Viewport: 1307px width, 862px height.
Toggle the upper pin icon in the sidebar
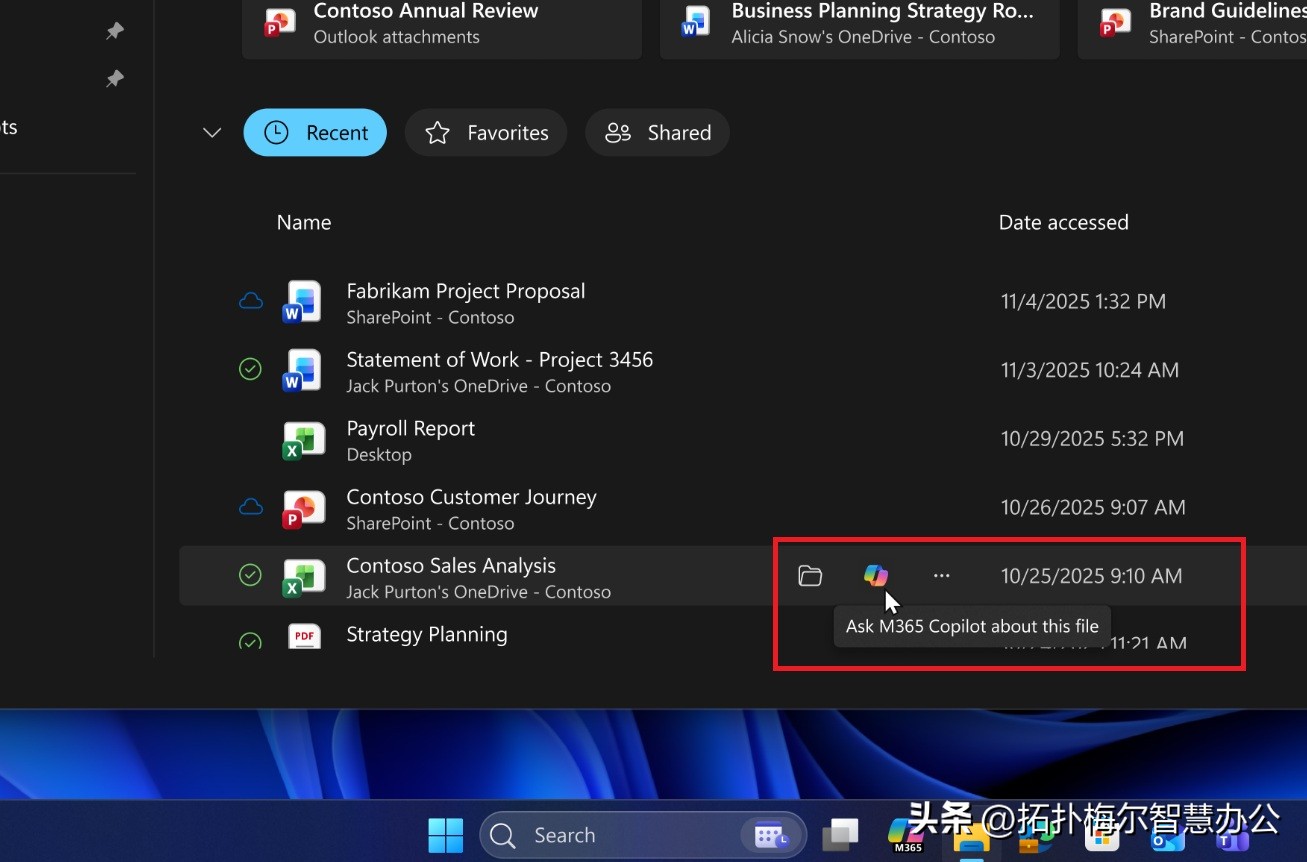pos(114,31)
